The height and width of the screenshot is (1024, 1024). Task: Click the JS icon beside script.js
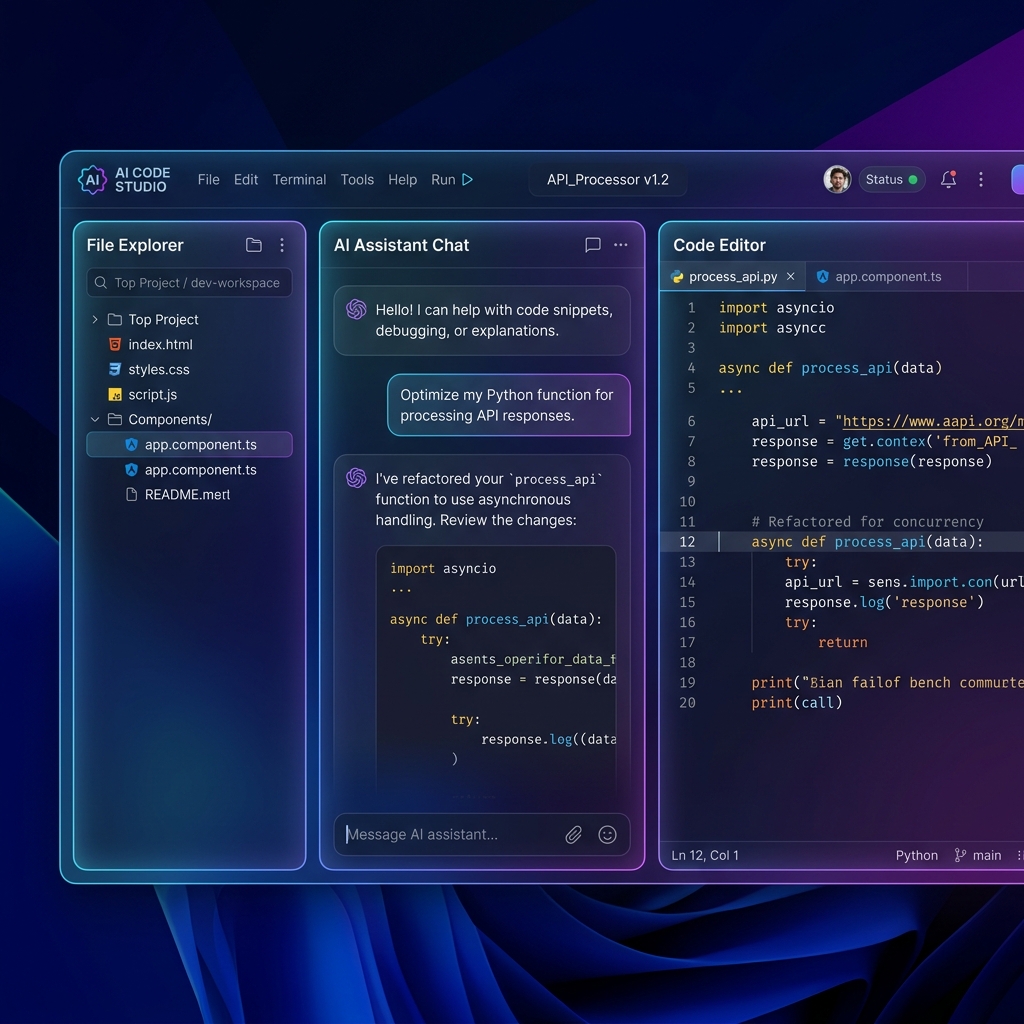tap(115, 395)
